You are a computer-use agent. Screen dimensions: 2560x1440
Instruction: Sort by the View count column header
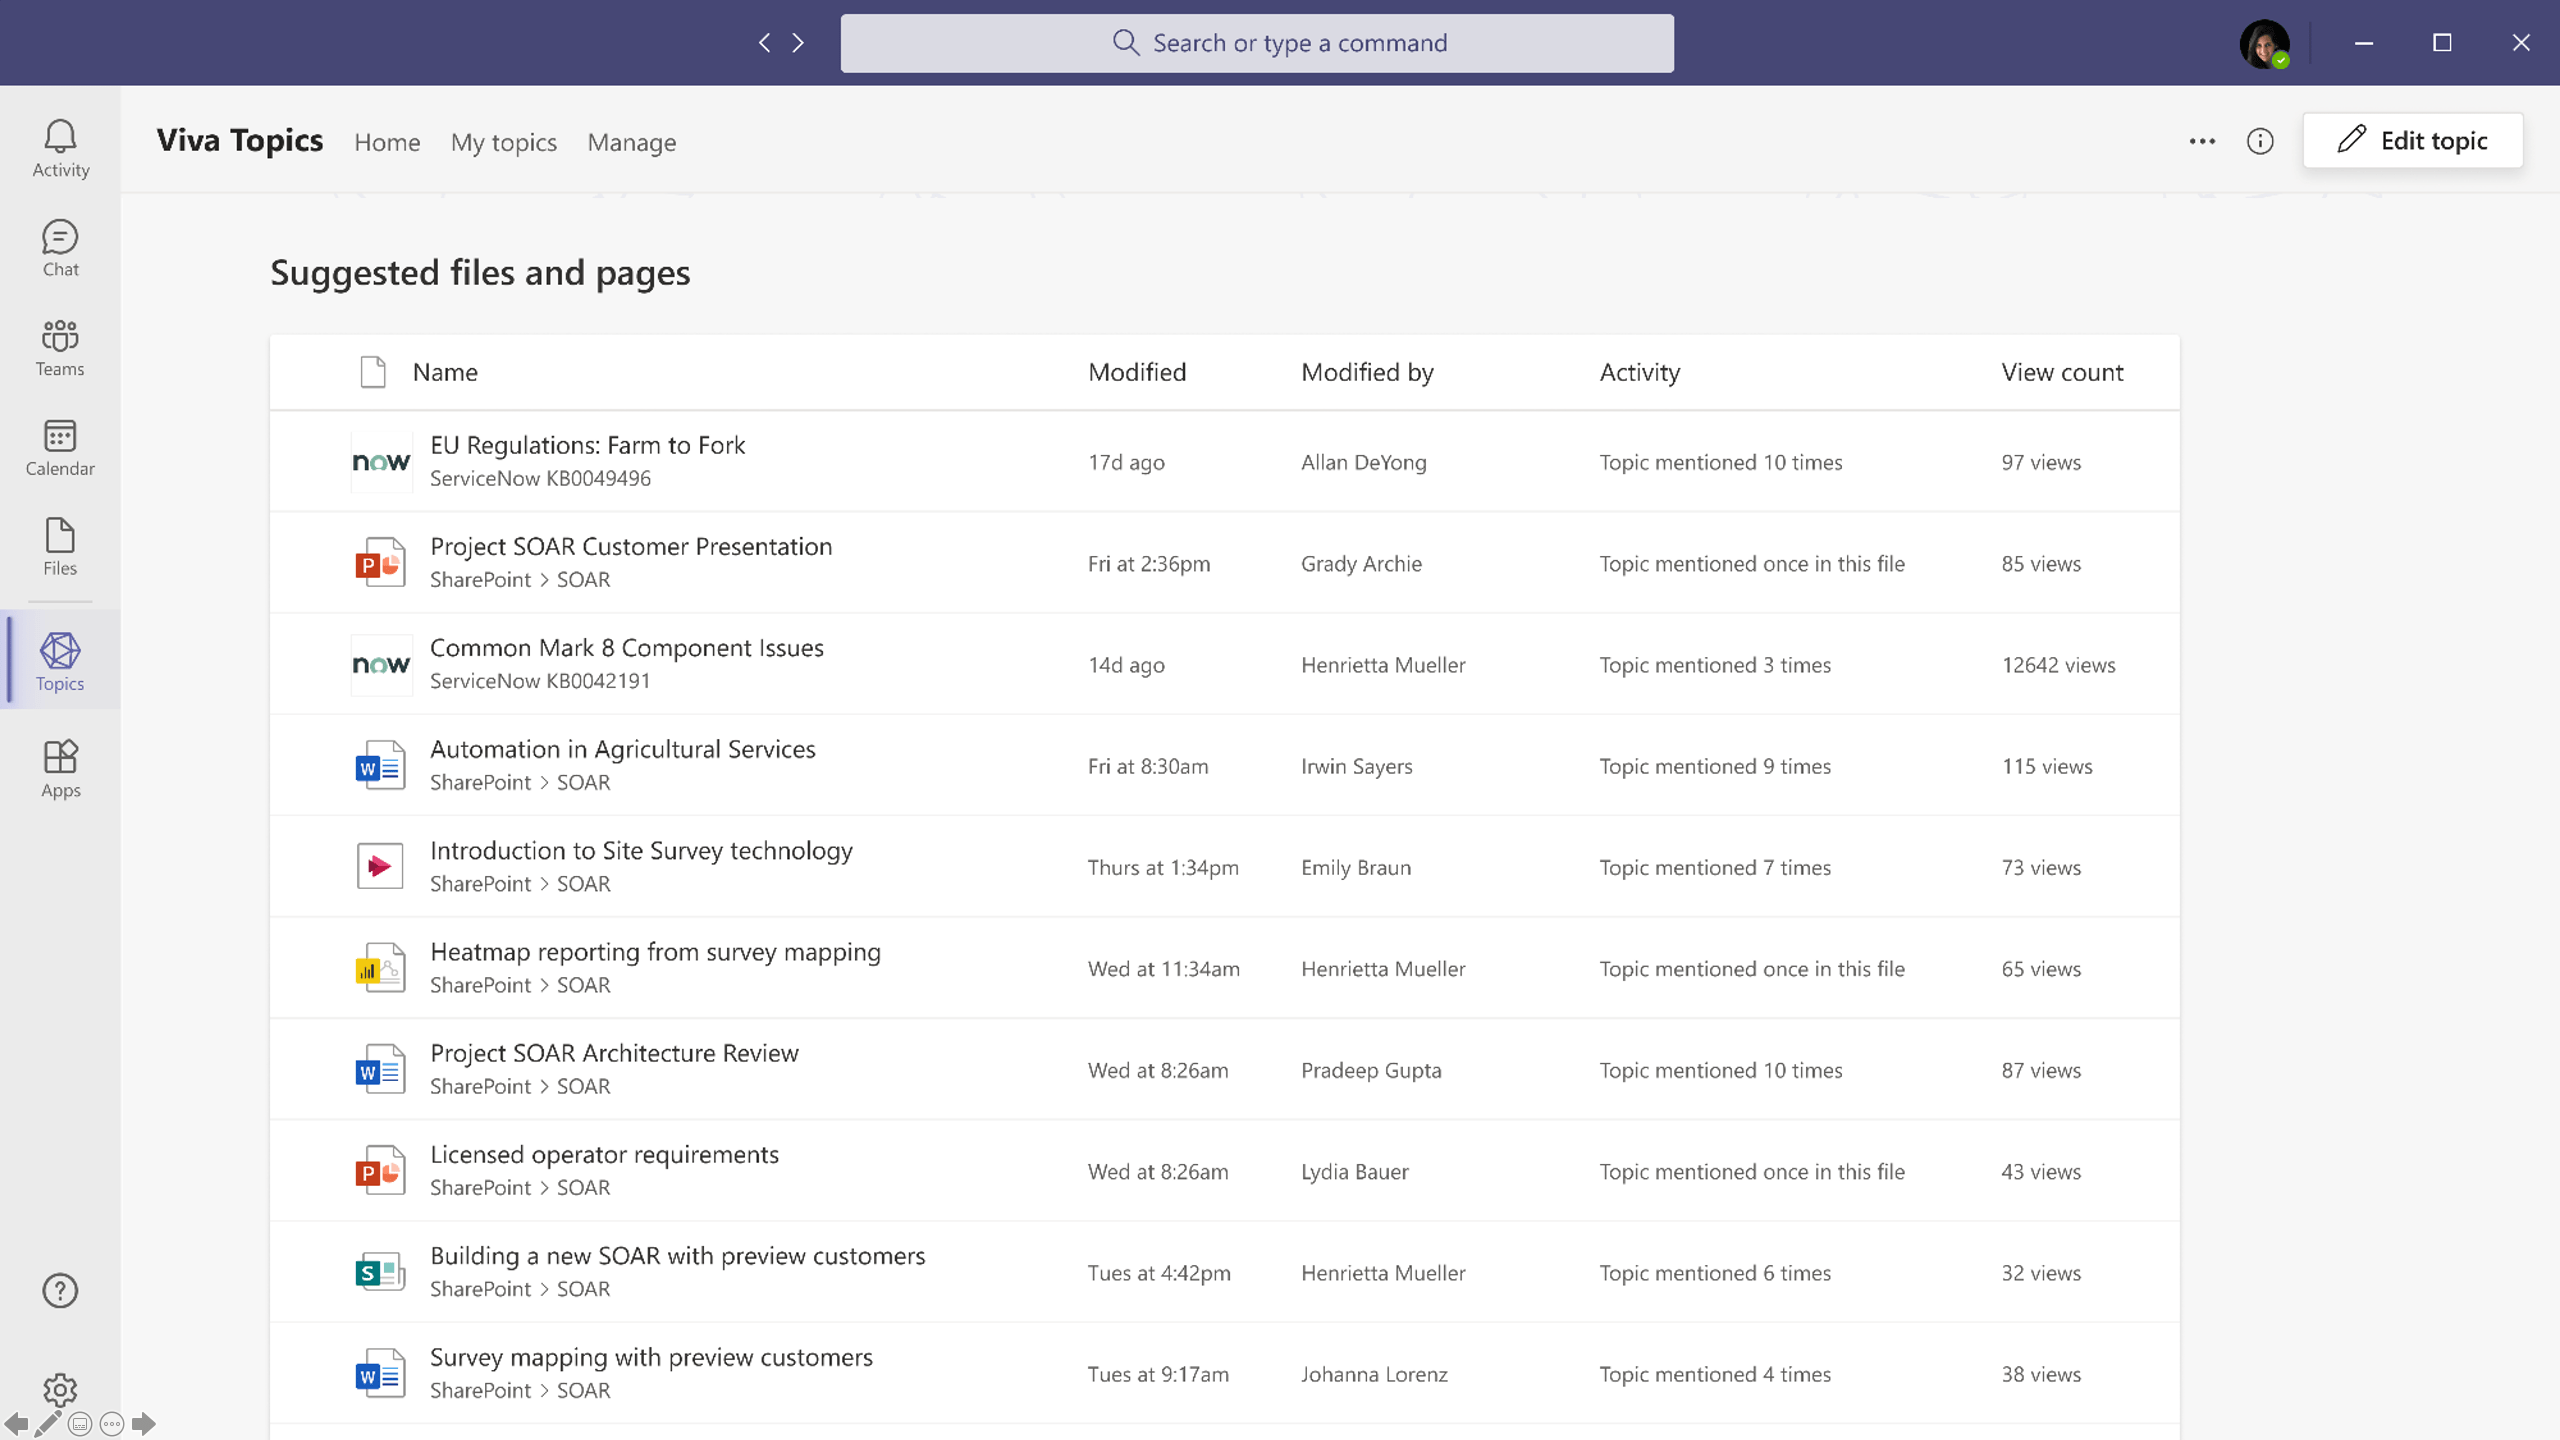tap(2062, 372)
